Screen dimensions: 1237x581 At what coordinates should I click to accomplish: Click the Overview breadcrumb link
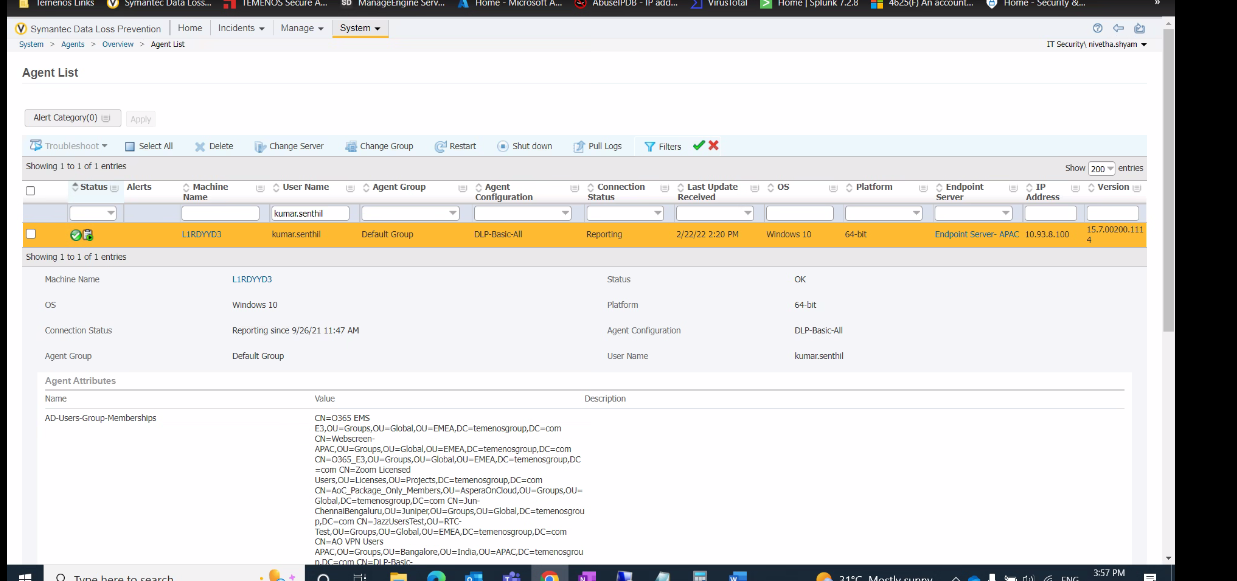tap(118, 44)
